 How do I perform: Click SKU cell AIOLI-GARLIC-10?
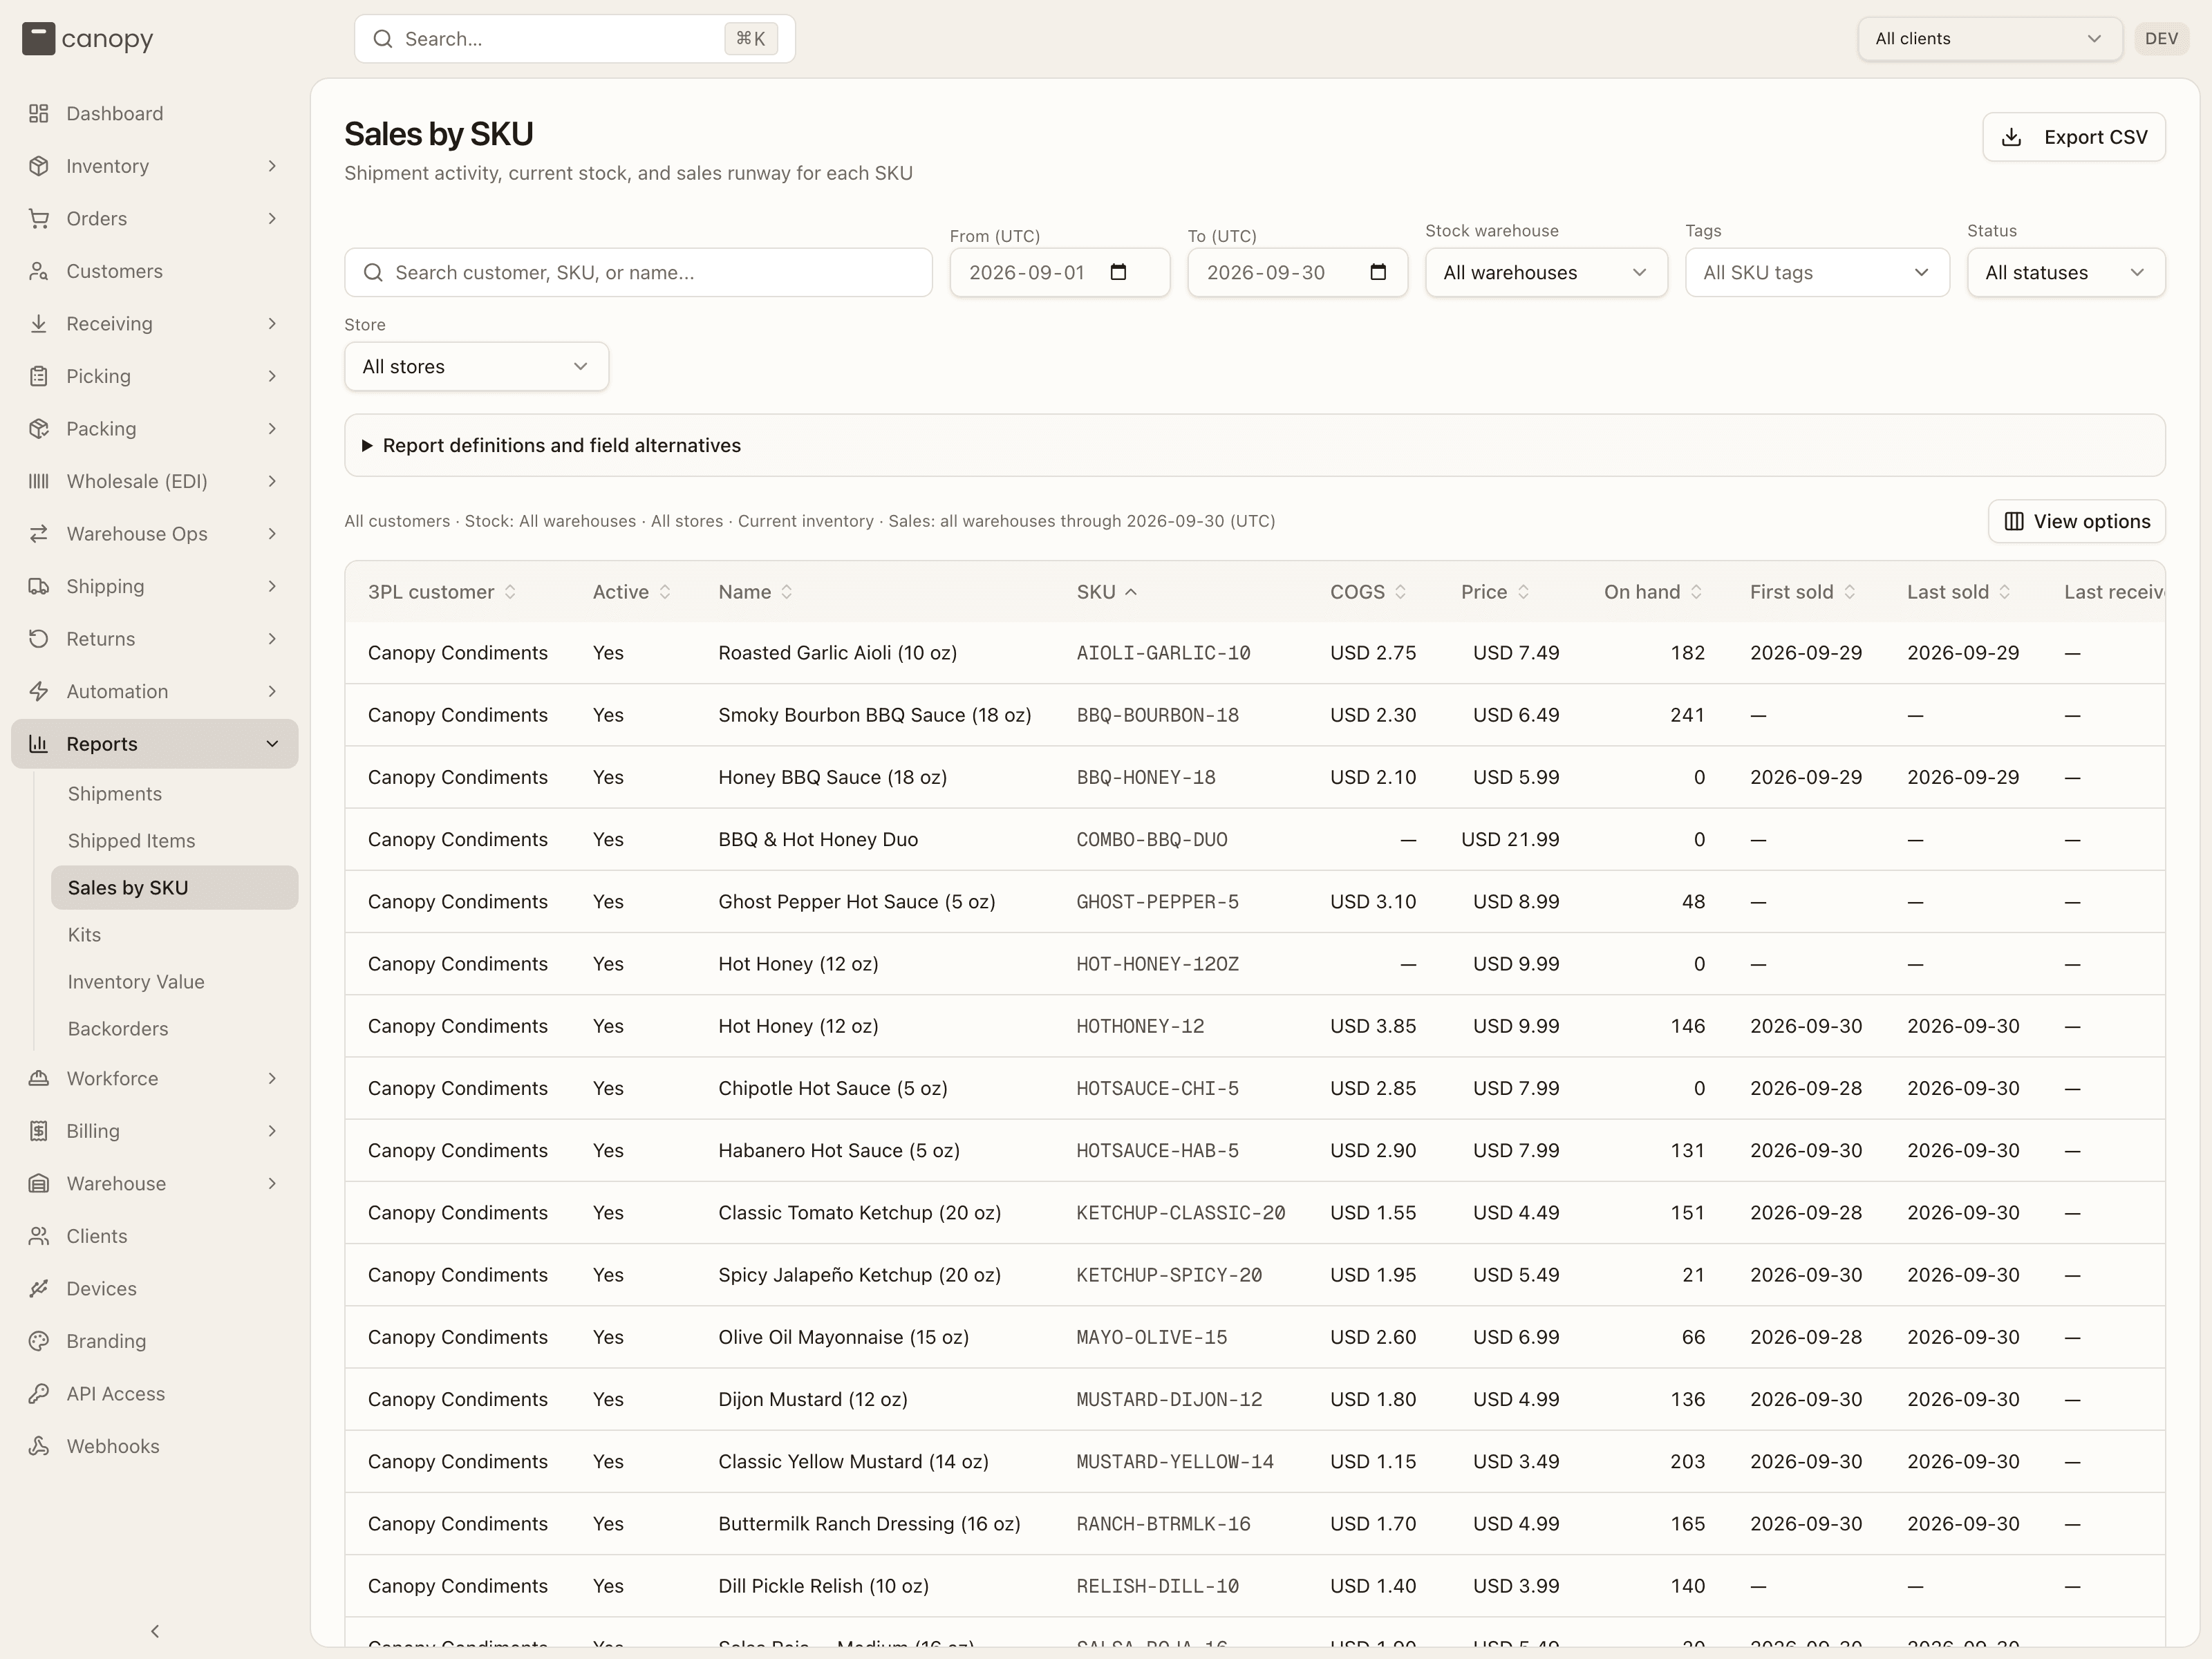[x=1164, y=653]
